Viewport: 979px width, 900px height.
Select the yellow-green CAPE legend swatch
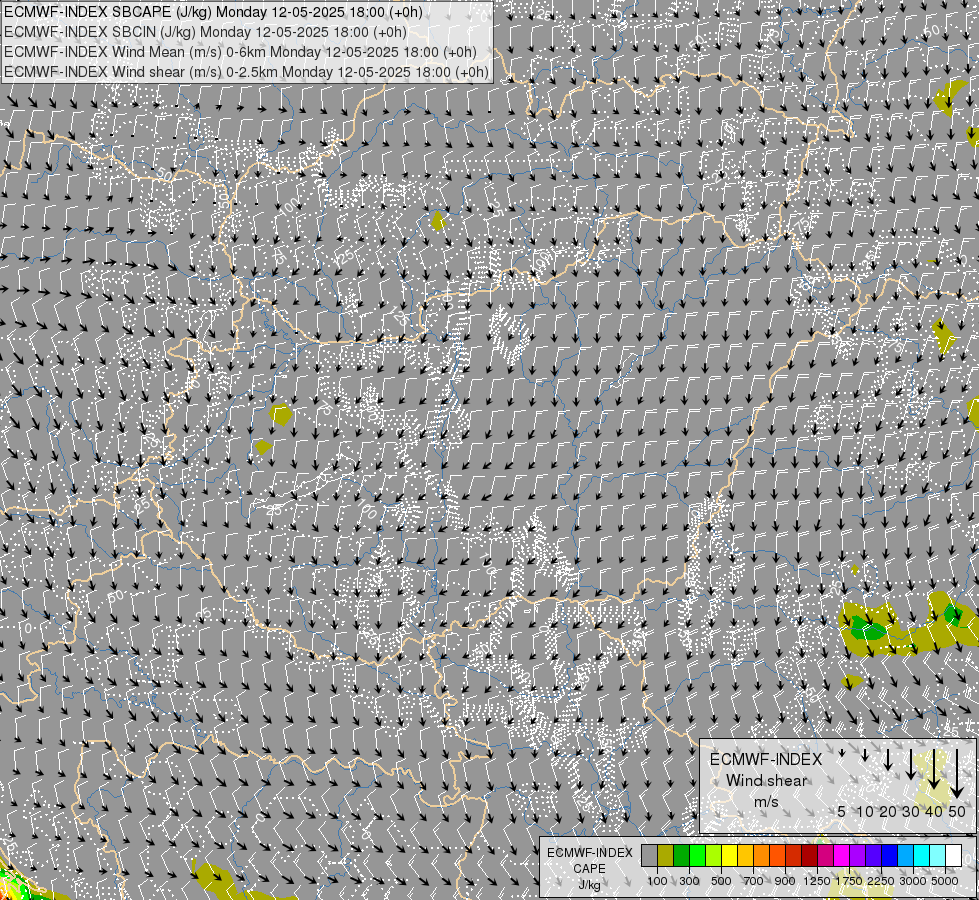click(x=714, y=855)
